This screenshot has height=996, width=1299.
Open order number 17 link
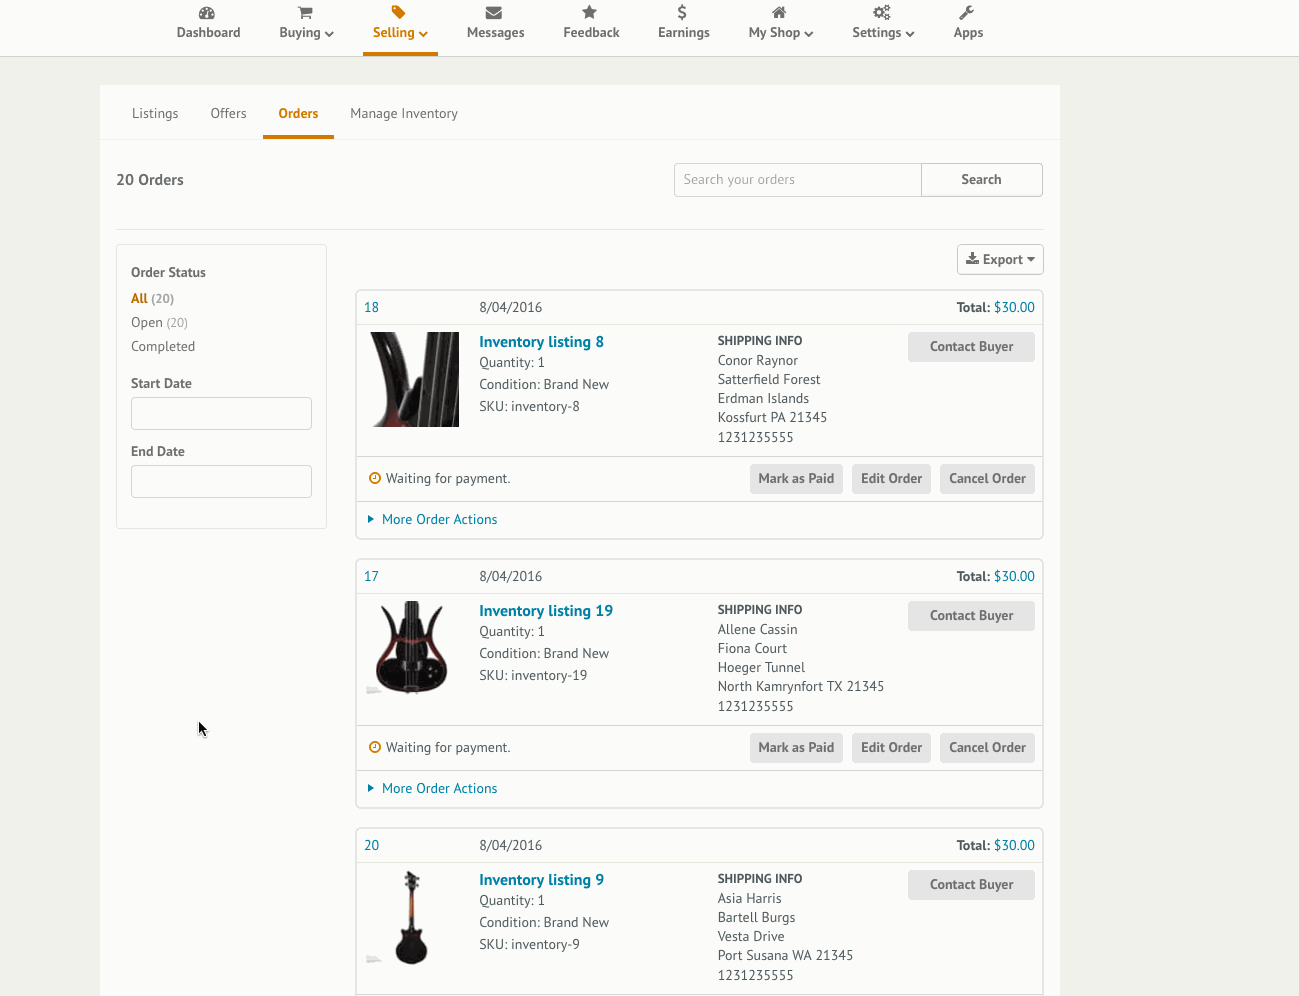[x=371, y=577]
